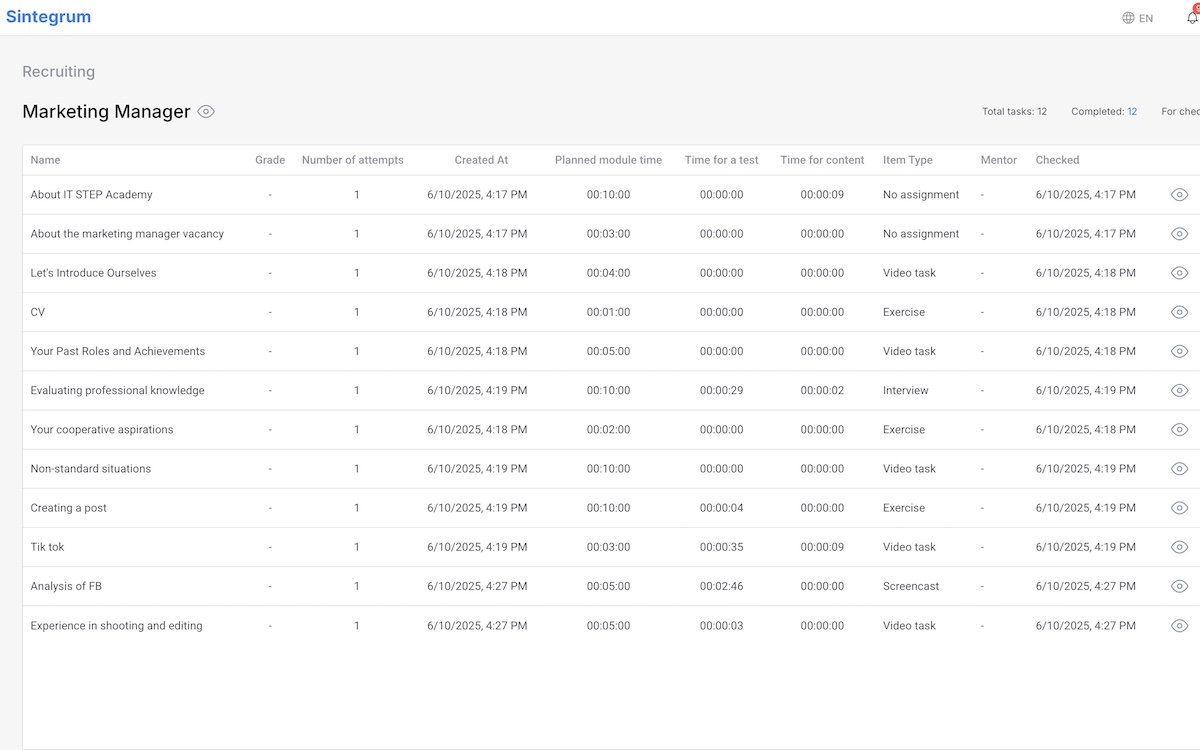Screen dimensions: 1200x750
Task: Show Let's Introduce Ourselves task via eye icon
Action: [1179, 273]
